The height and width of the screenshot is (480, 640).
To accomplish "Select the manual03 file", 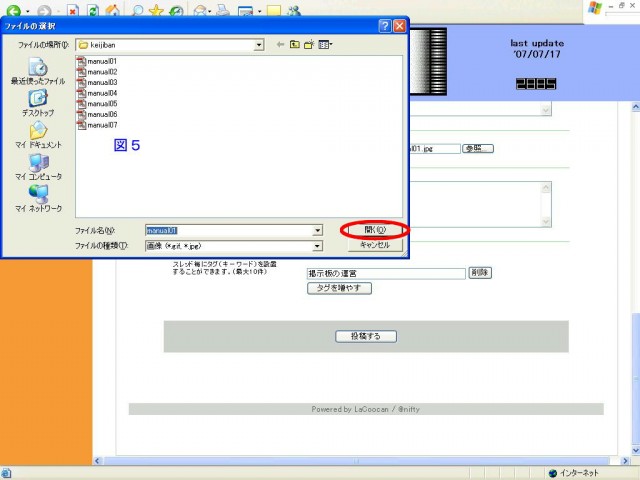I will [102, 82].
